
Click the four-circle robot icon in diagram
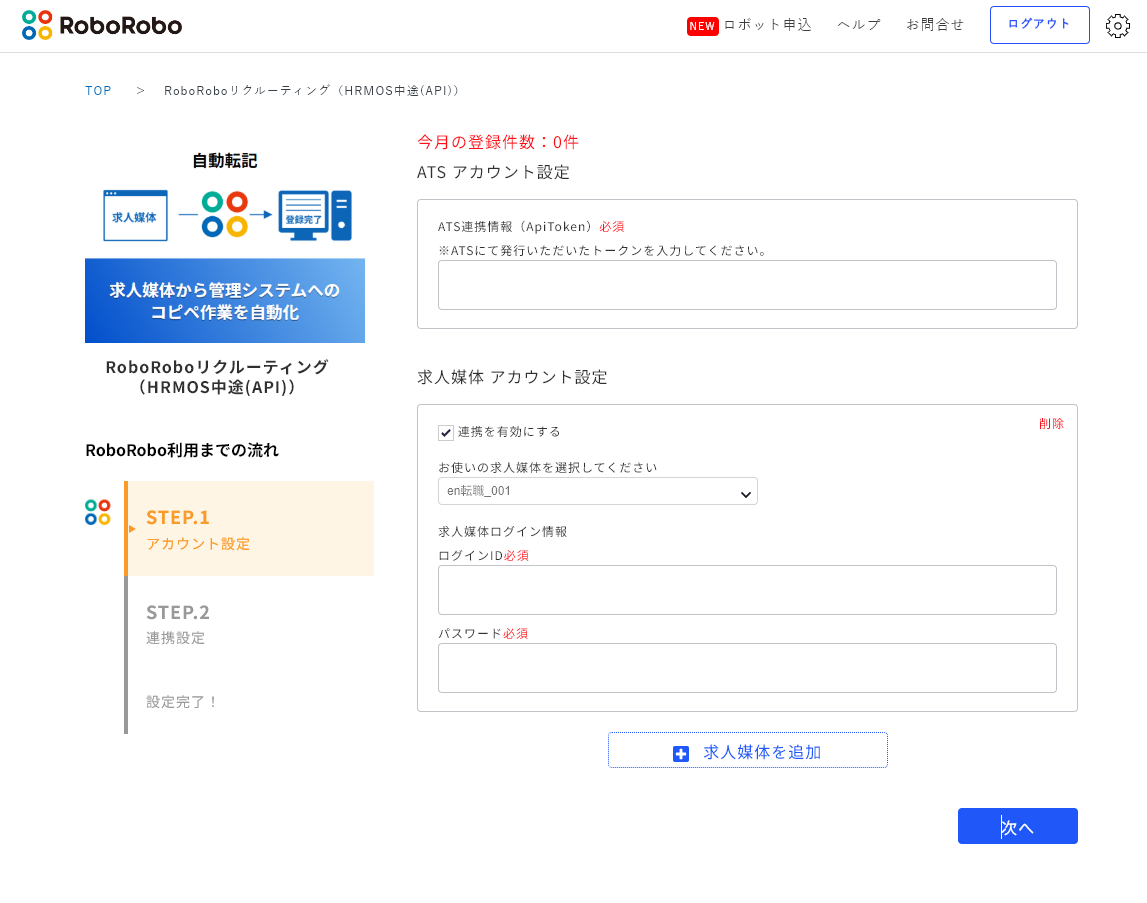point(225,214)
